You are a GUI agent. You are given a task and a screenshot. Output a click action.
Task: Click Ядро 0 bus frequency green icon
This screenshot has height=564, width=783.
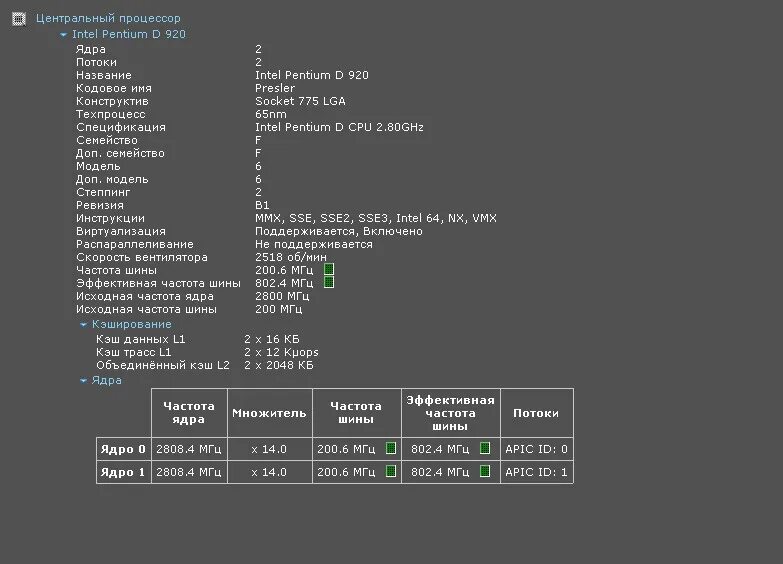click(391, 449)
